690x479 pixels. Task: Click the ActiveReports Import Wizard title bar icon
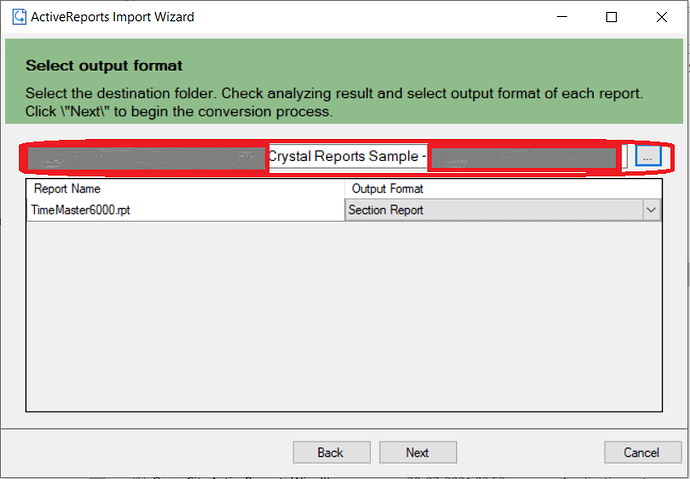click(x=19, y=17)
